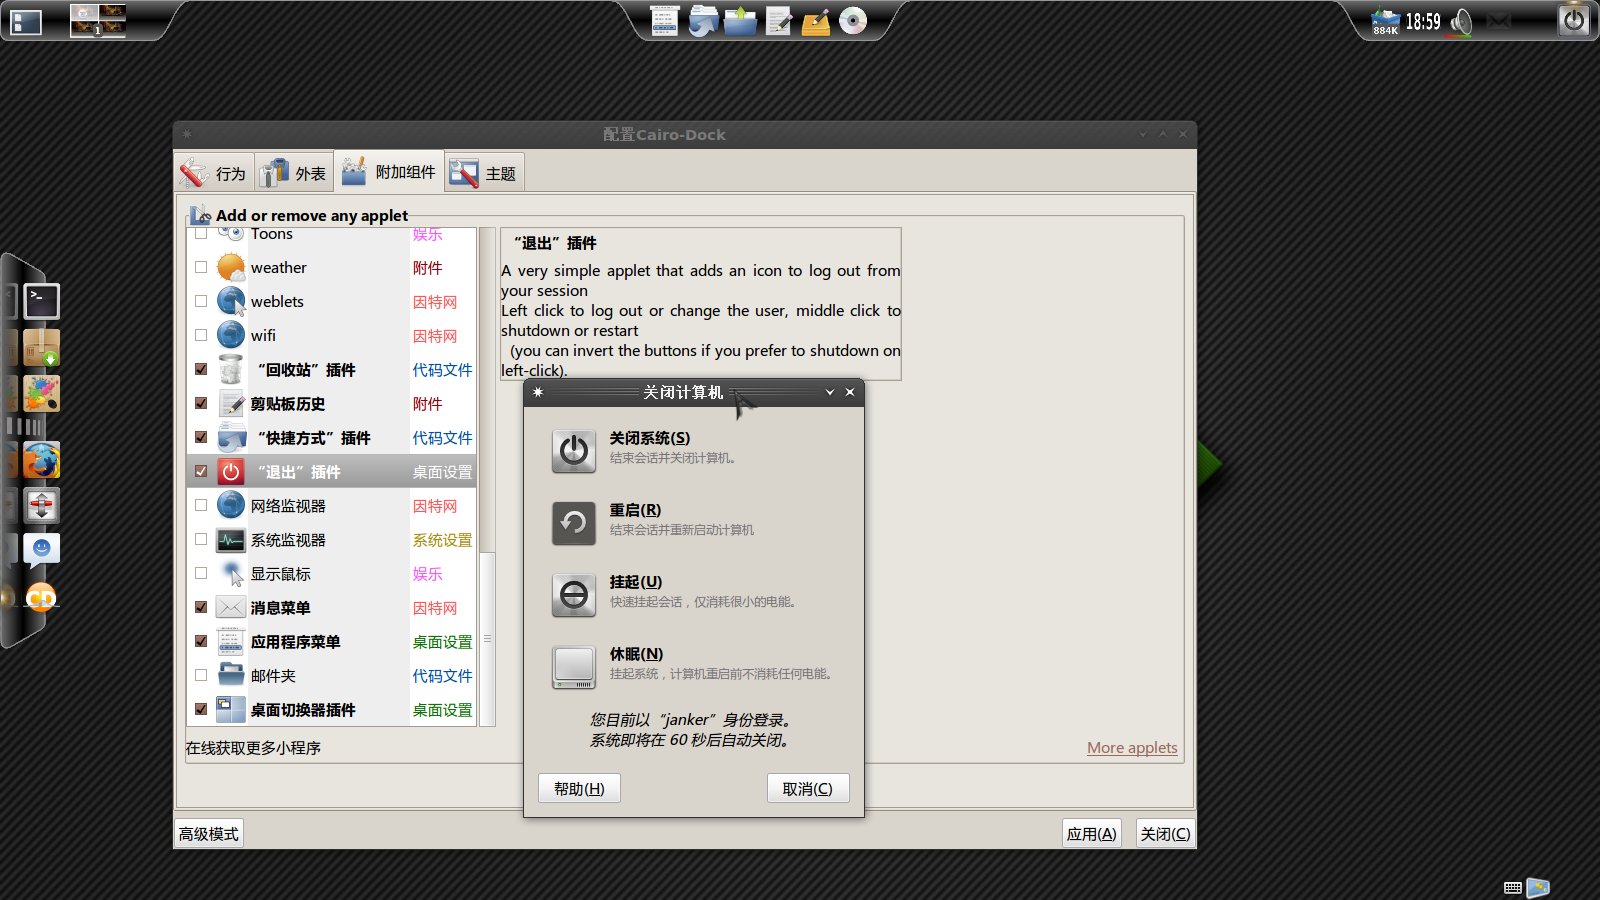Click the power logout icon in top-right panel
1600x900 pixels.
coord(1574,20)
